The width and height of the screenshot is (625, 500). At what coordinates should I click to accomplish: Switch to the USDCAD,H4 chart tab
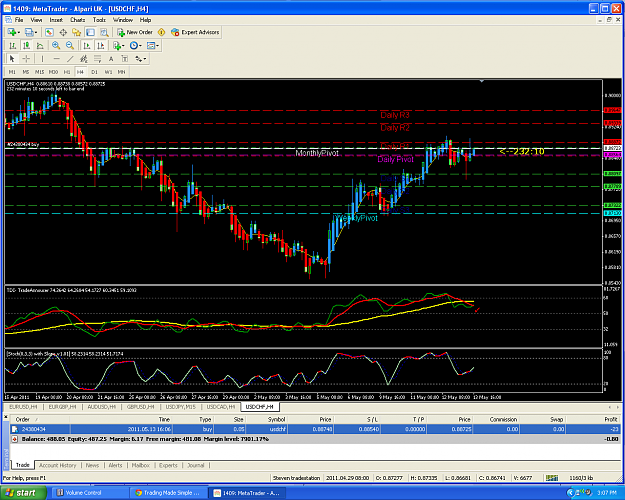(x=222, y=407)
